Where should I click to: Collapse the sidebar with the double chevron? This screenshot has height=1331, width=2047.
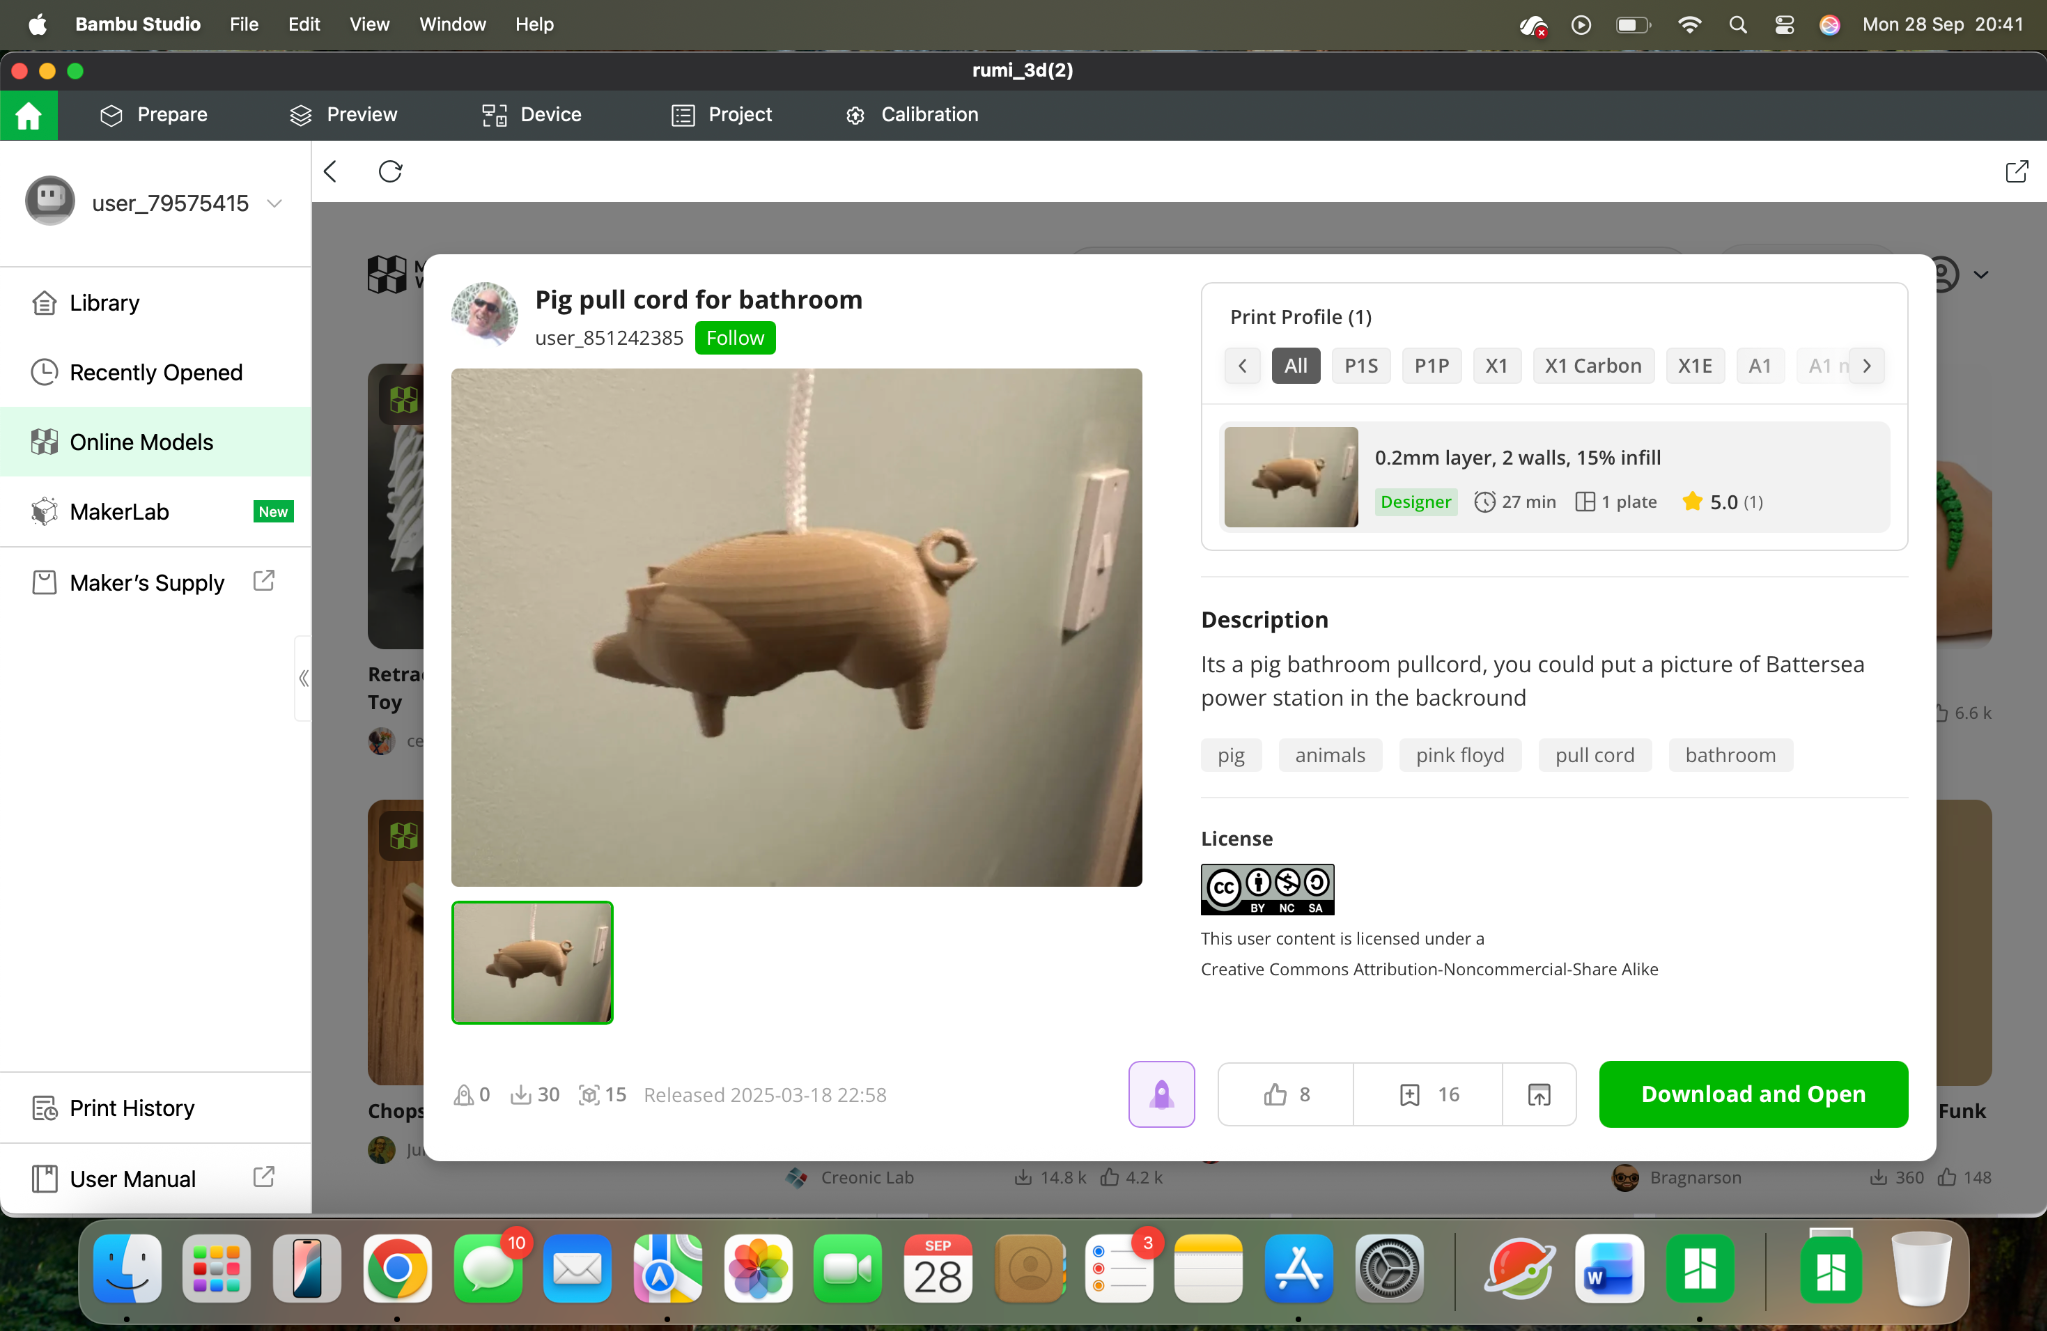303,678
